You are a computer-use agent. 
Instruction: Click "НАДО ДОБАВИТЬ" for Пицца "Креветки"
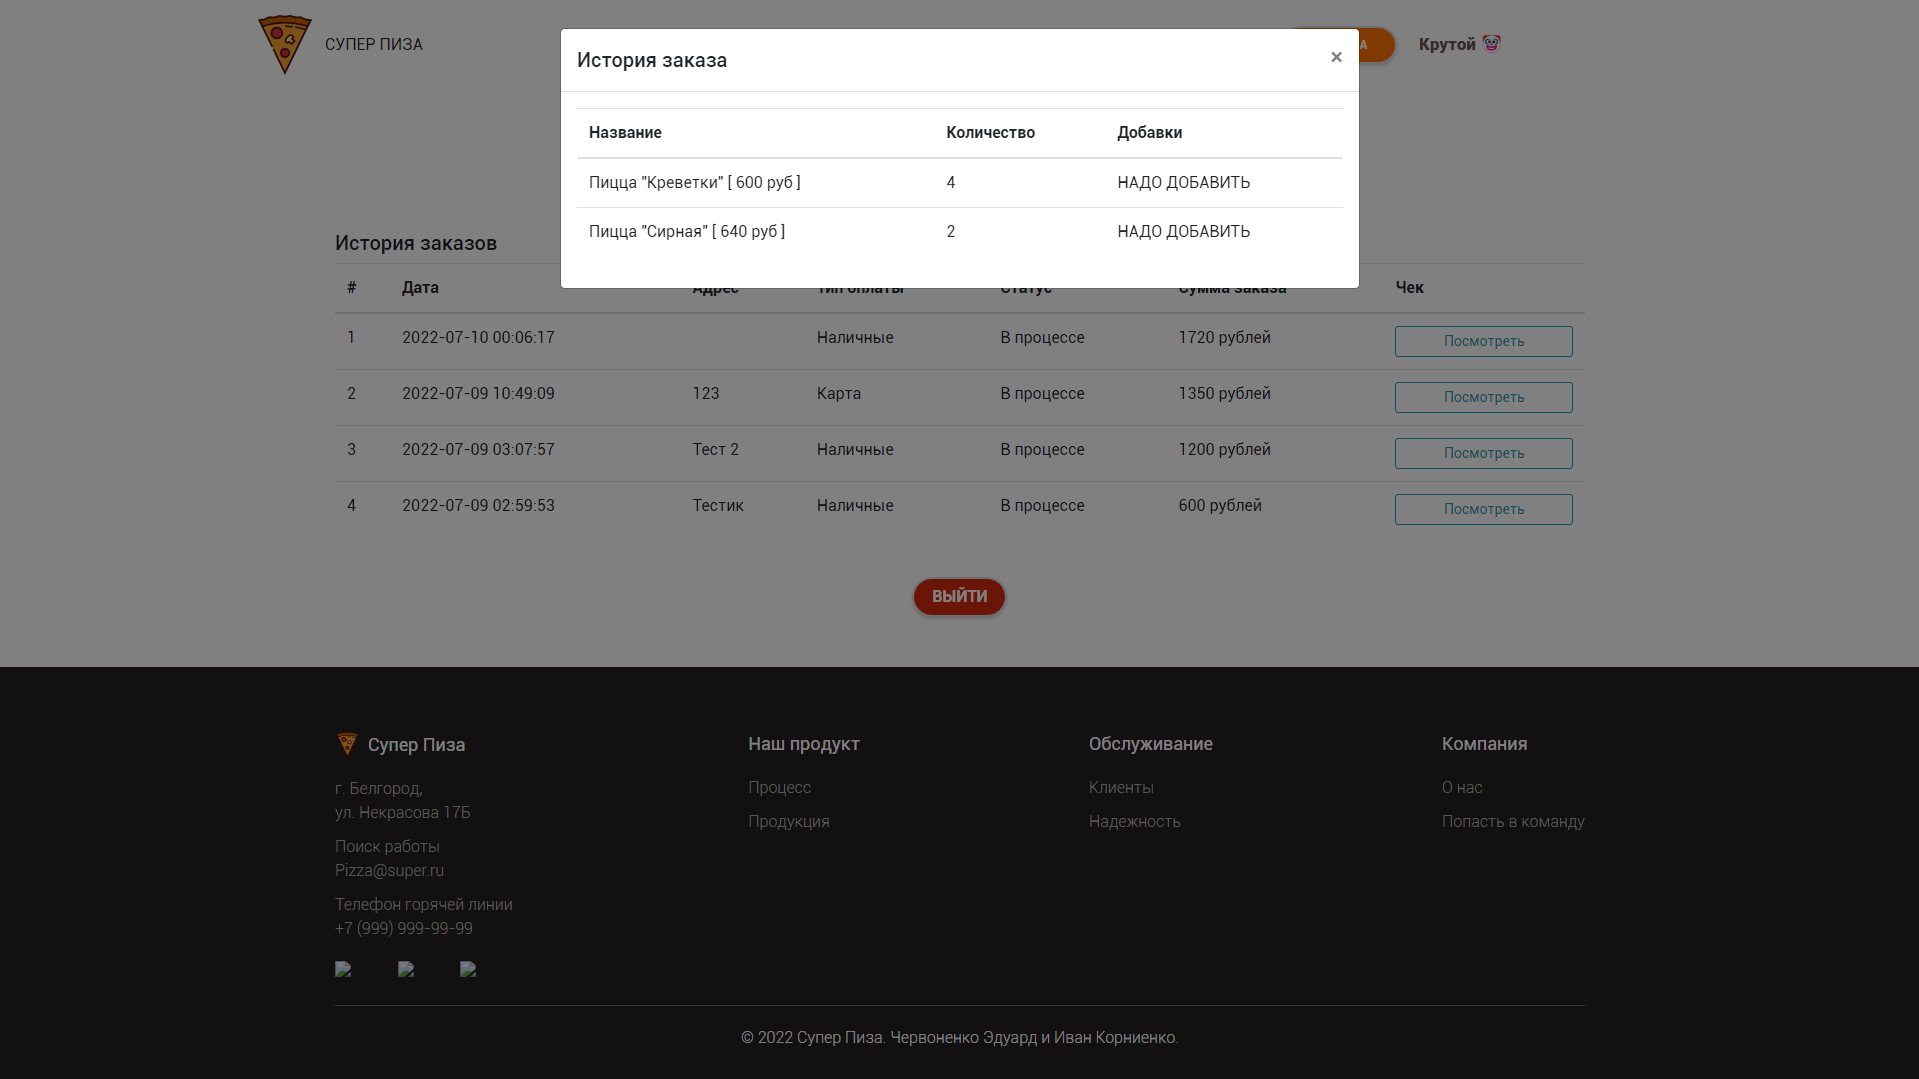pos(1183,182)
